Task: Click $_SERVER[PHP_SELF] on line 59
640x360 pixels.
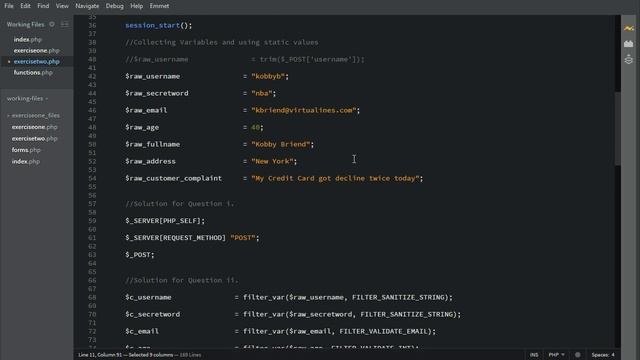Action: [163, 221]
